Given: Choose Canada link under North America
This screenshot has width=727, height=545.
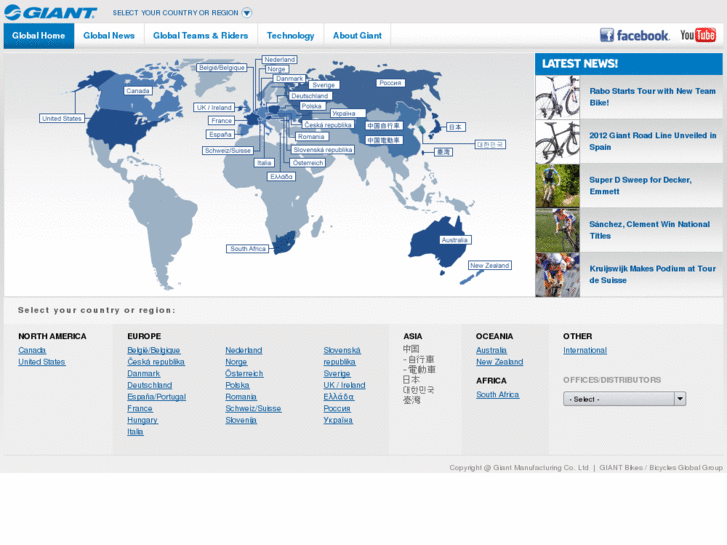Looking at the screenshot, I should pos(32,350).
